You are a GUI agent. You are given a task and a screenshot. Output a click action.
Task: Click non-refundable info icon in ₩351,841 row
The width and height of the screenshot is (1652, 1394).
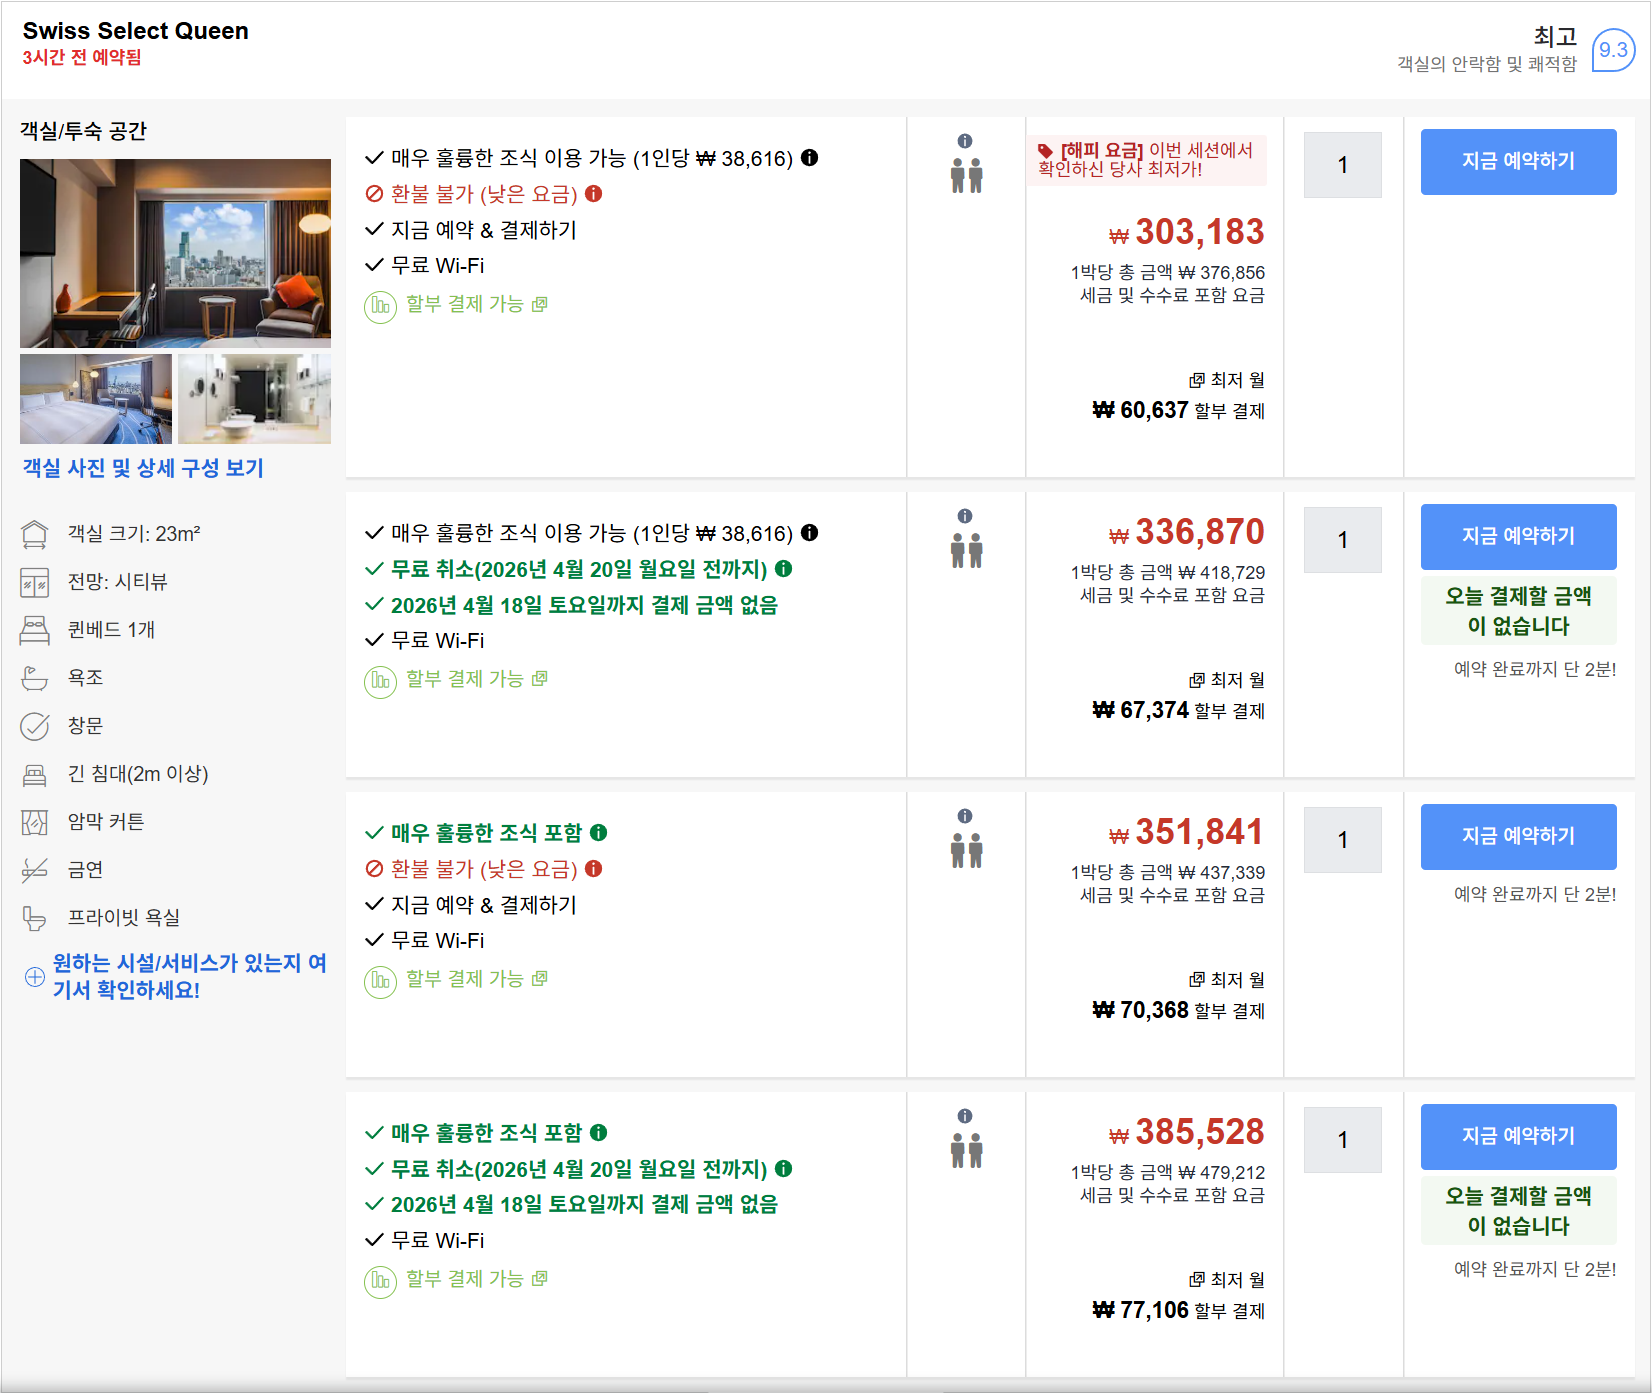pos(594,869)
